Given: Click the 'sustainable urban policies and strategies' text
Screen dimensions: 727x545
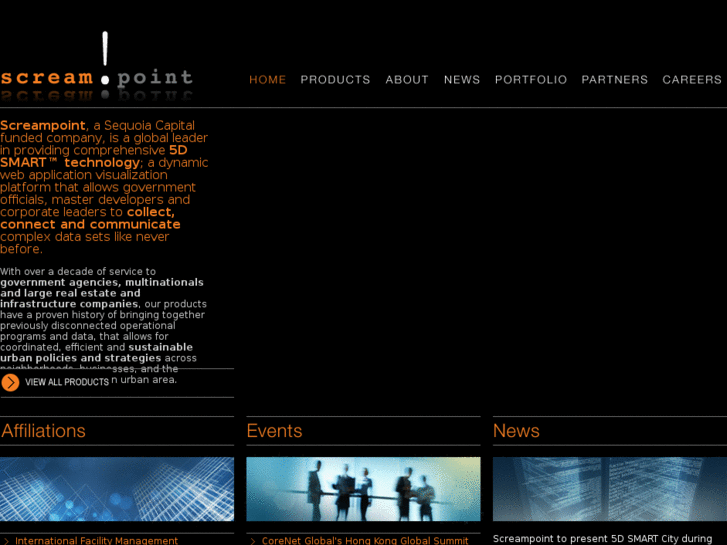Looking at the screenshot, I should click(96, 353).
